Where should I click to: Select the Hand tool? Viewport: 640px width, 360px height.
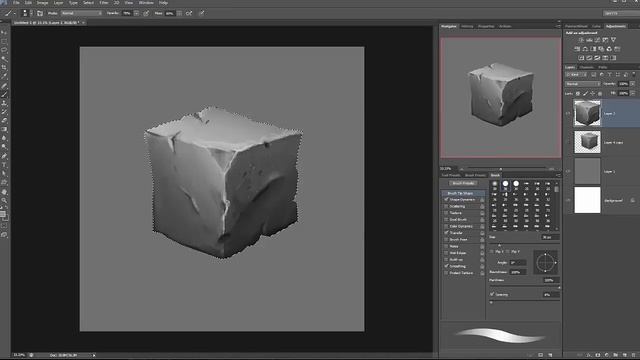4,192
